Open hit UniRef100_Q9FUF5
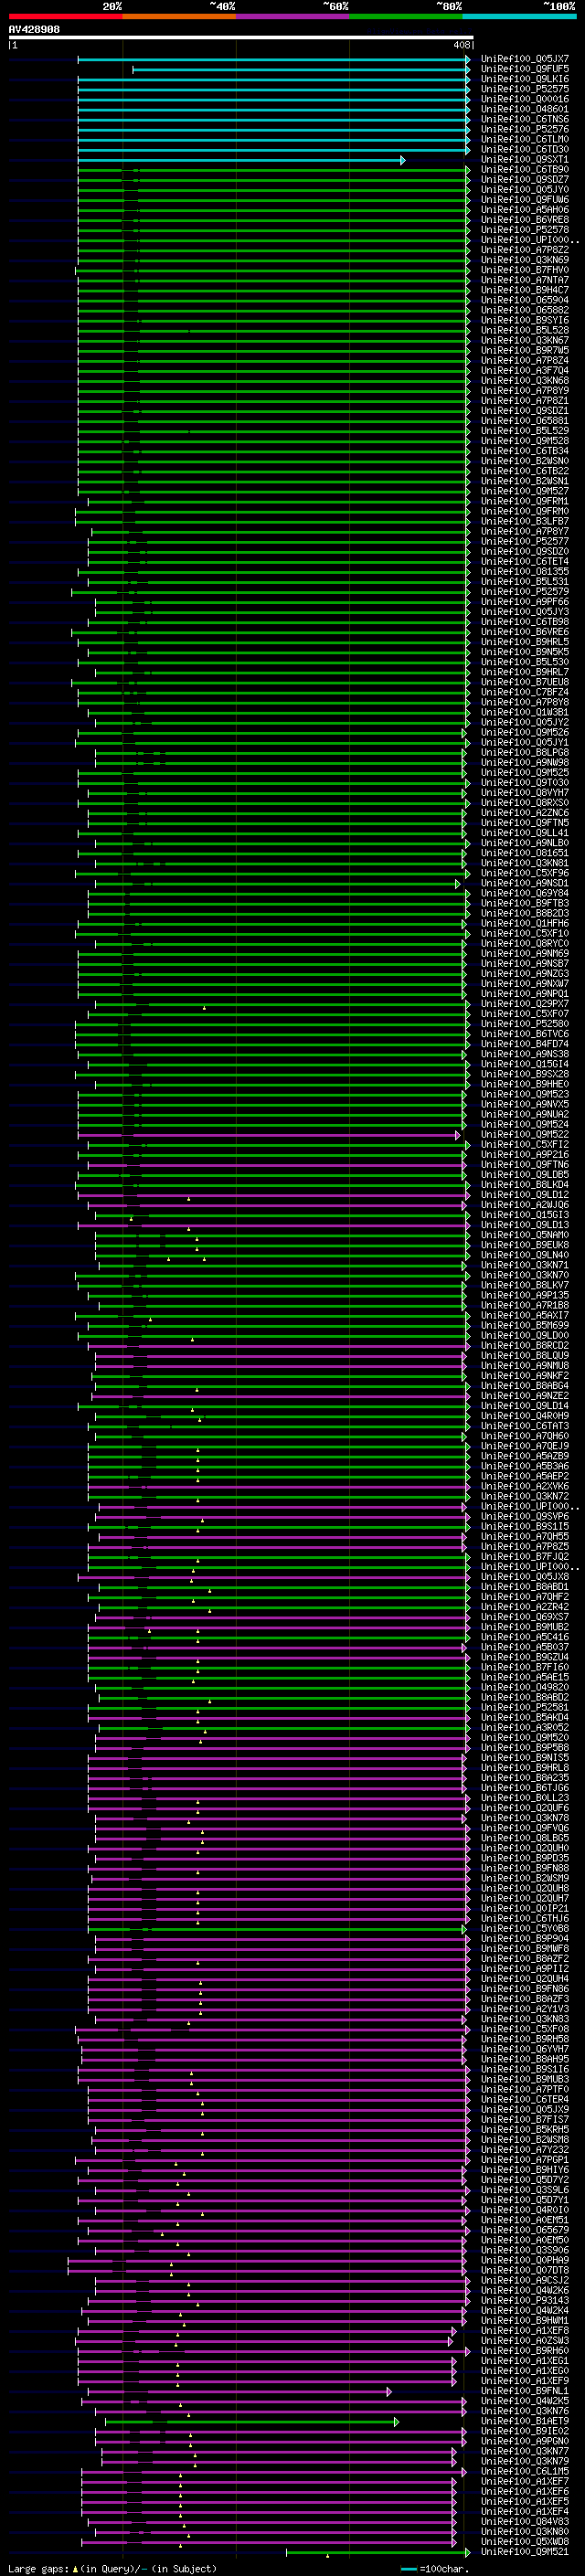The width and height of the screenshot is (585, 2576). pyautogui.click(x=525, y=69)
